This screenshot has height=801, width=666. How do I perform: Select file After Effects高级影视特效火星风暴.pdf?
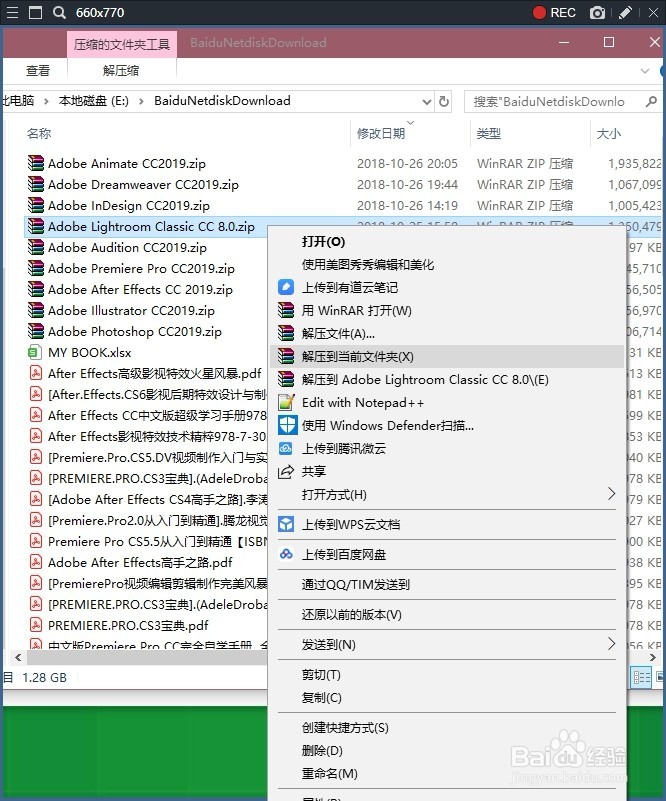click(155, 373)
